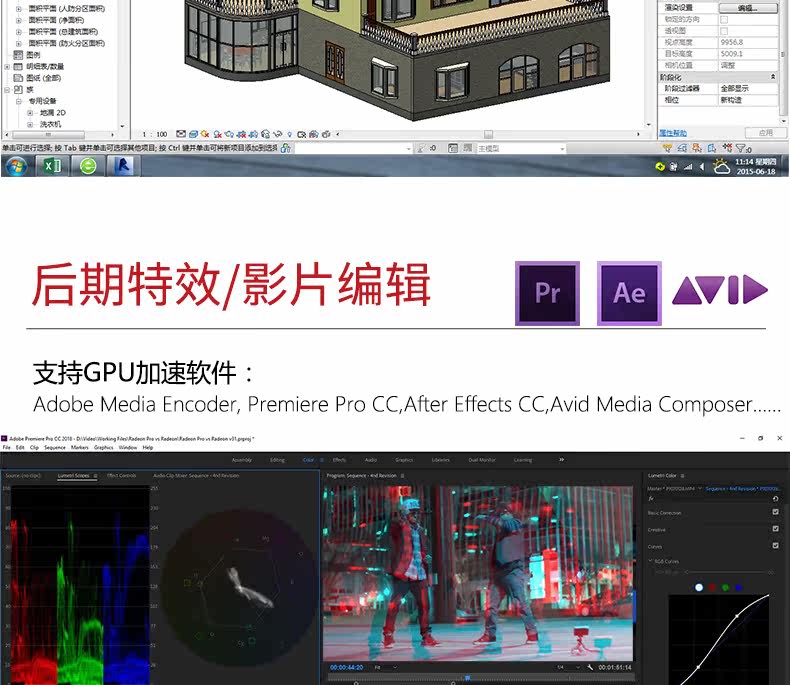This screenshot has width=790, height=685.
Task: Click the 编辑... button in Revit properties
Action: [x=748, y=8]
